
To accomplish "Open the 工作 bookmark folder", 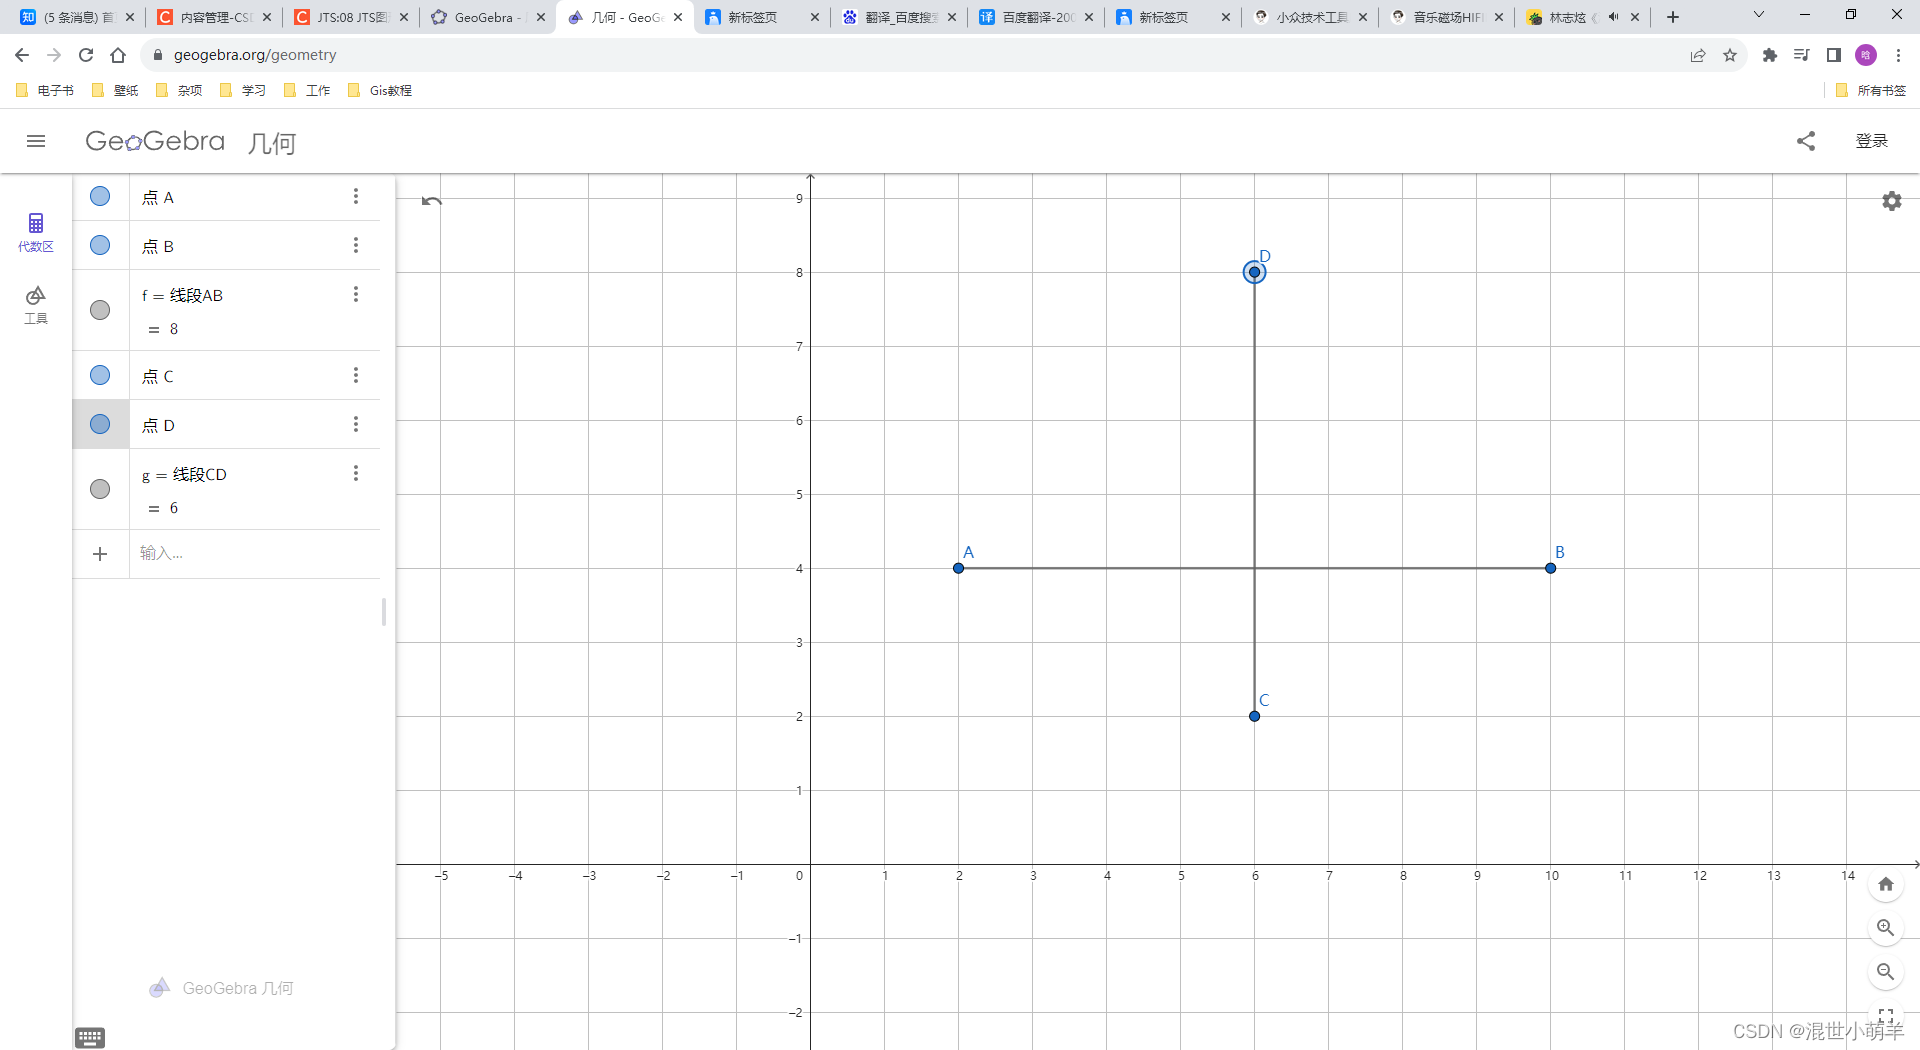I will (x=307, y=90).
